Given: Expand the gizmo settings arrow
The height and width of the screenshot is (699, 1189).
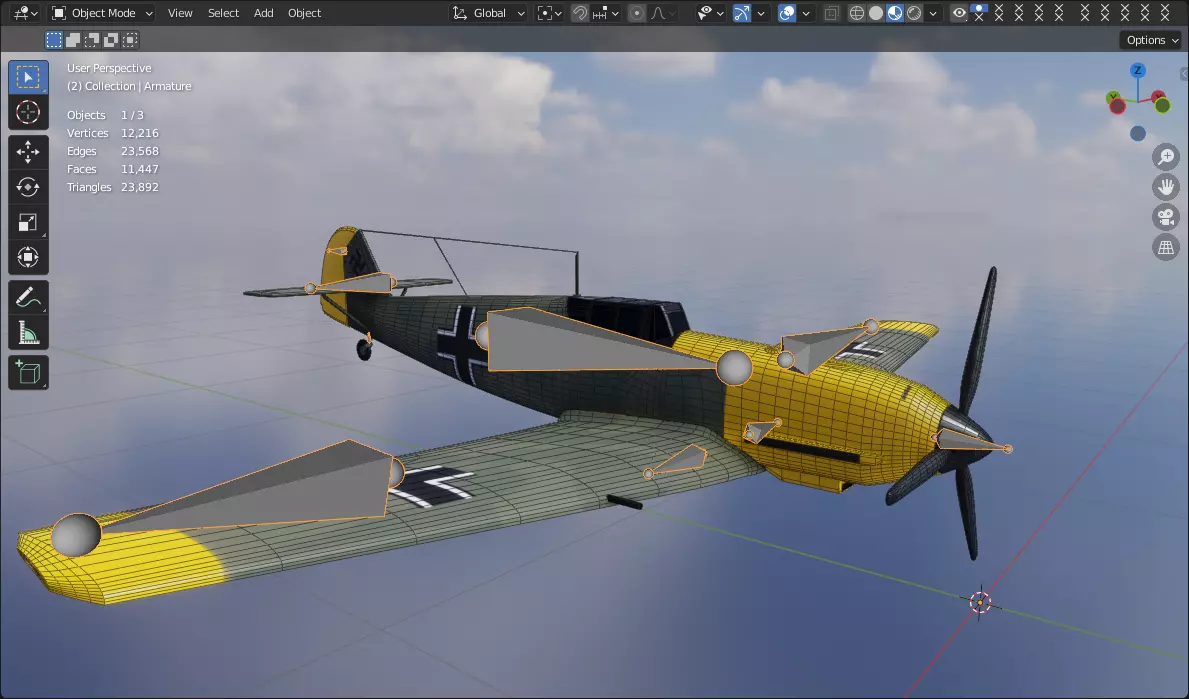Looking at the screenshot, I should [761, 13].
